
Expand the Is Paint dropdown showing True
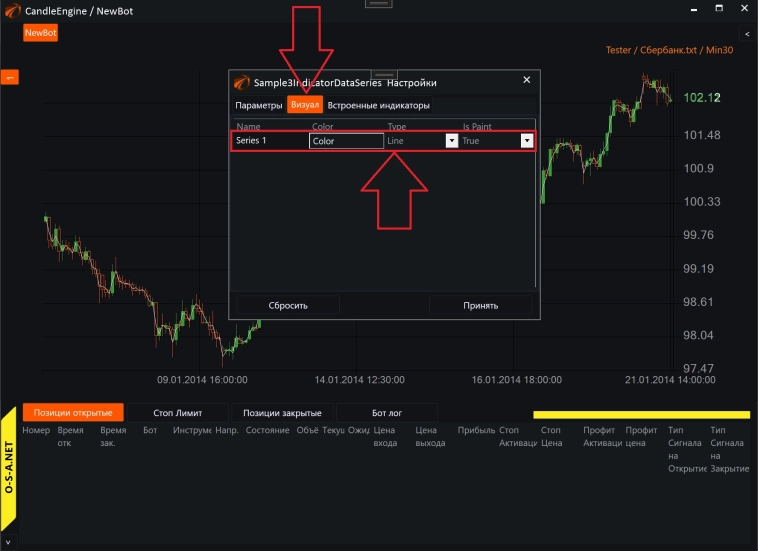point(526,141)
